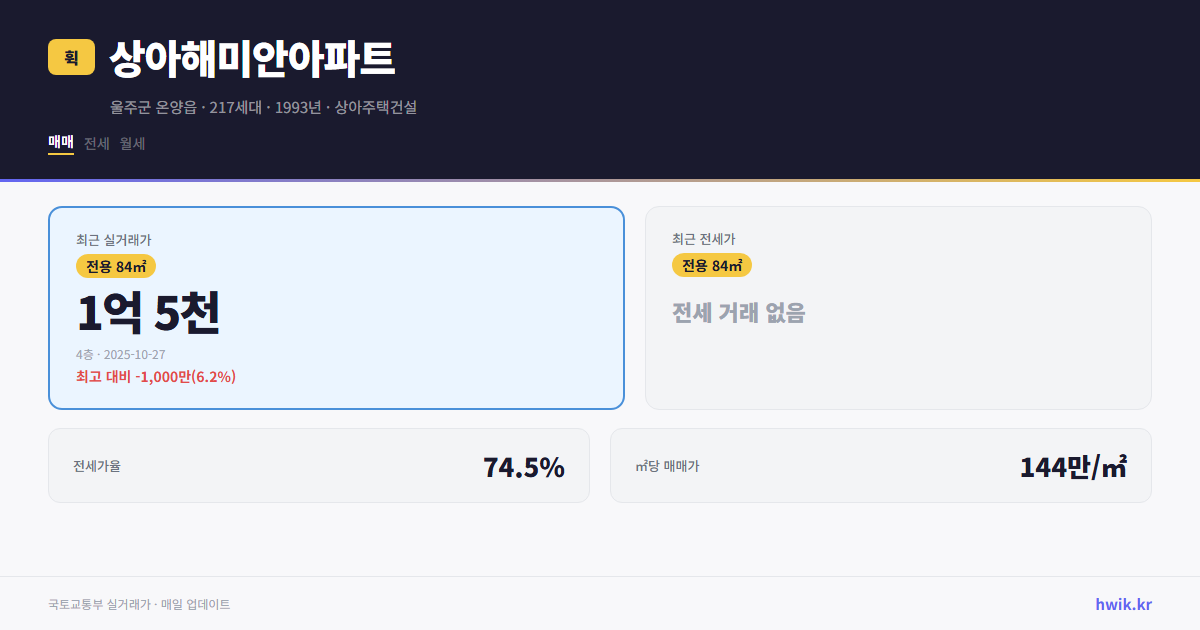Click the 전세가율 card

tap(320, 465)
